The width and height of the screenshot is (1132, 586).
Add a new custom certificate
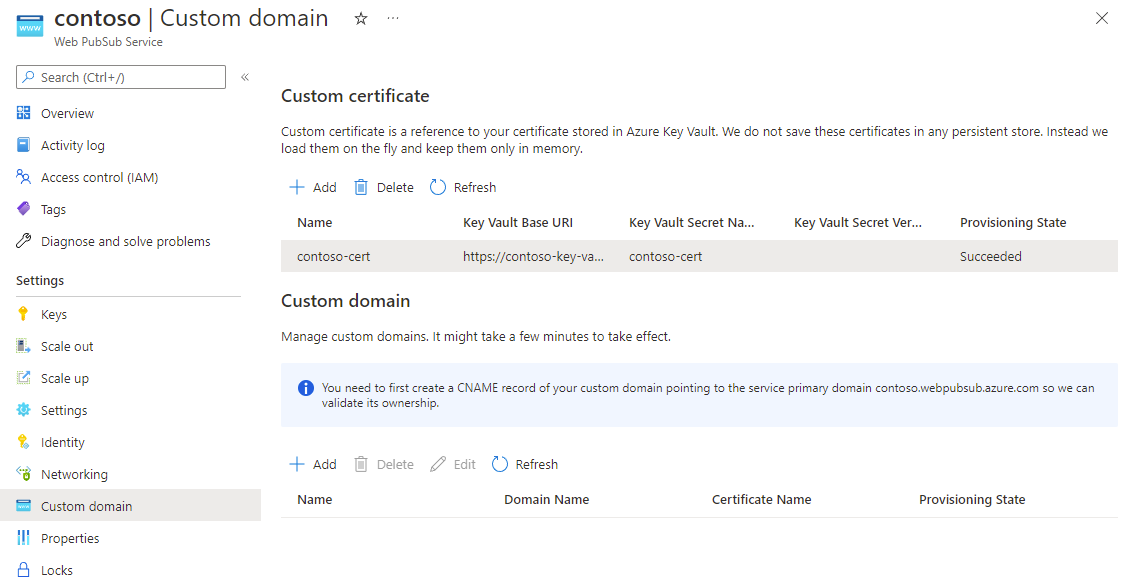(312, 187)
